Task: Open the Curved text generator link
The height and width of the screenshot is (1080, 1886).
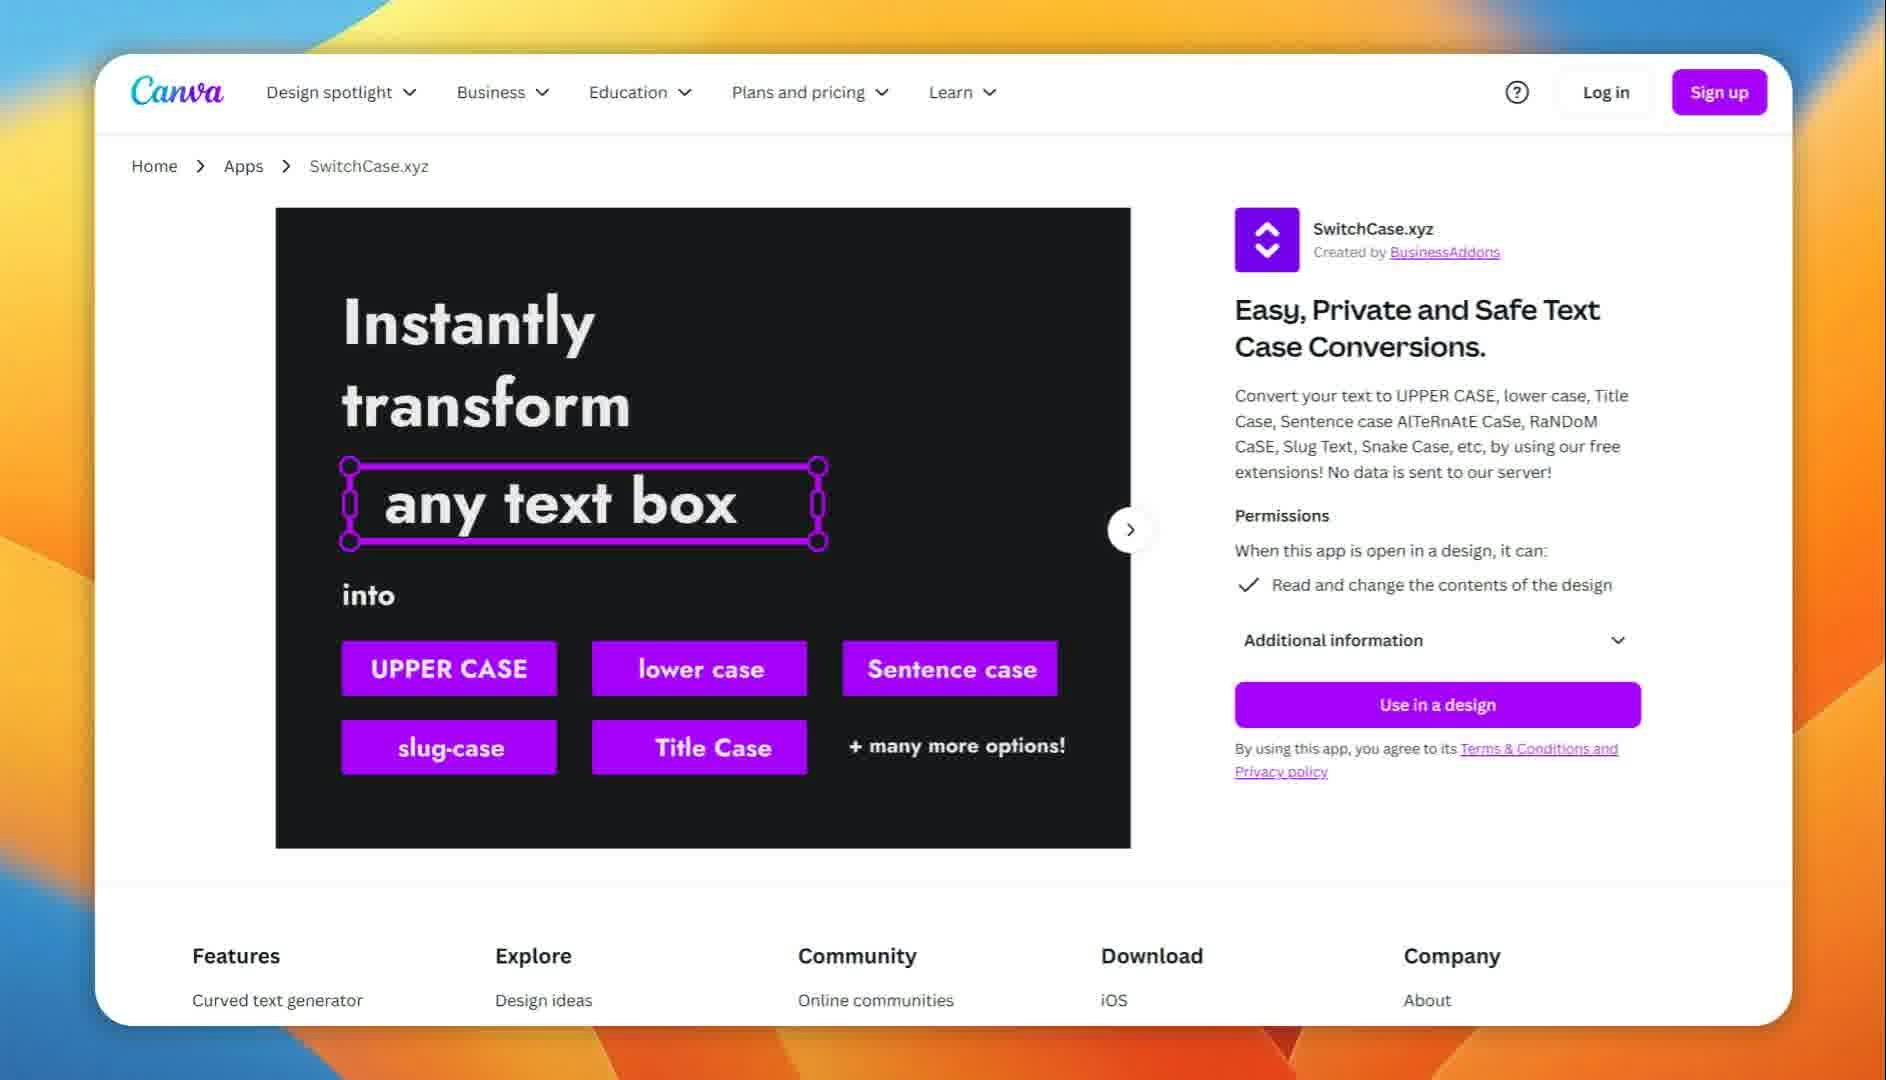Action: [277, 1000]
